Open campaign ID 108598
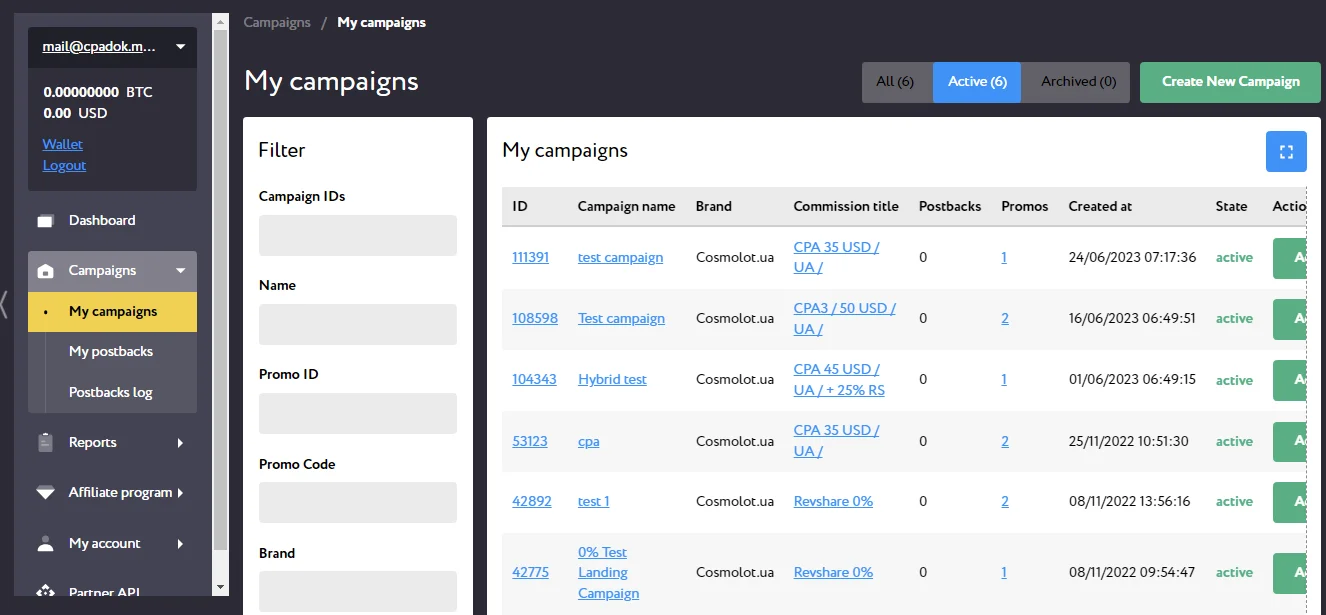Image resolution: width=1326 pixels, height=615 pixels. (x=535, y=318)
